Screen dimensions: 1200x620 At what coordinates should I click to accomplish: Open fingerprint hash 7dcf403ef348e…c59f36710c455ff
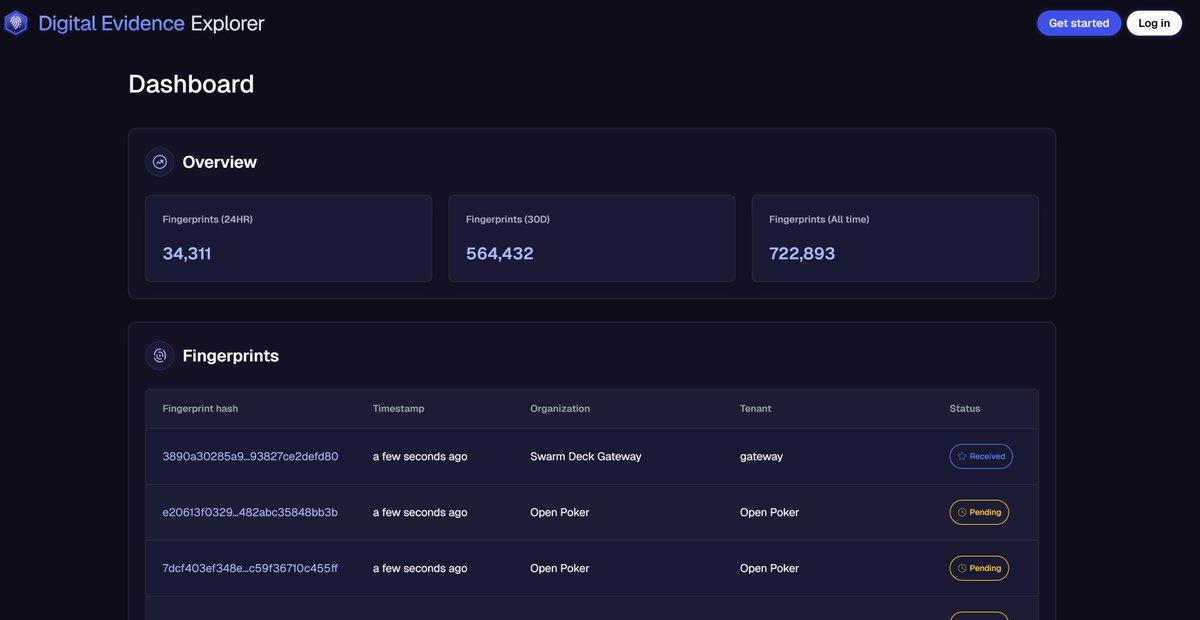tap(250, 568)
